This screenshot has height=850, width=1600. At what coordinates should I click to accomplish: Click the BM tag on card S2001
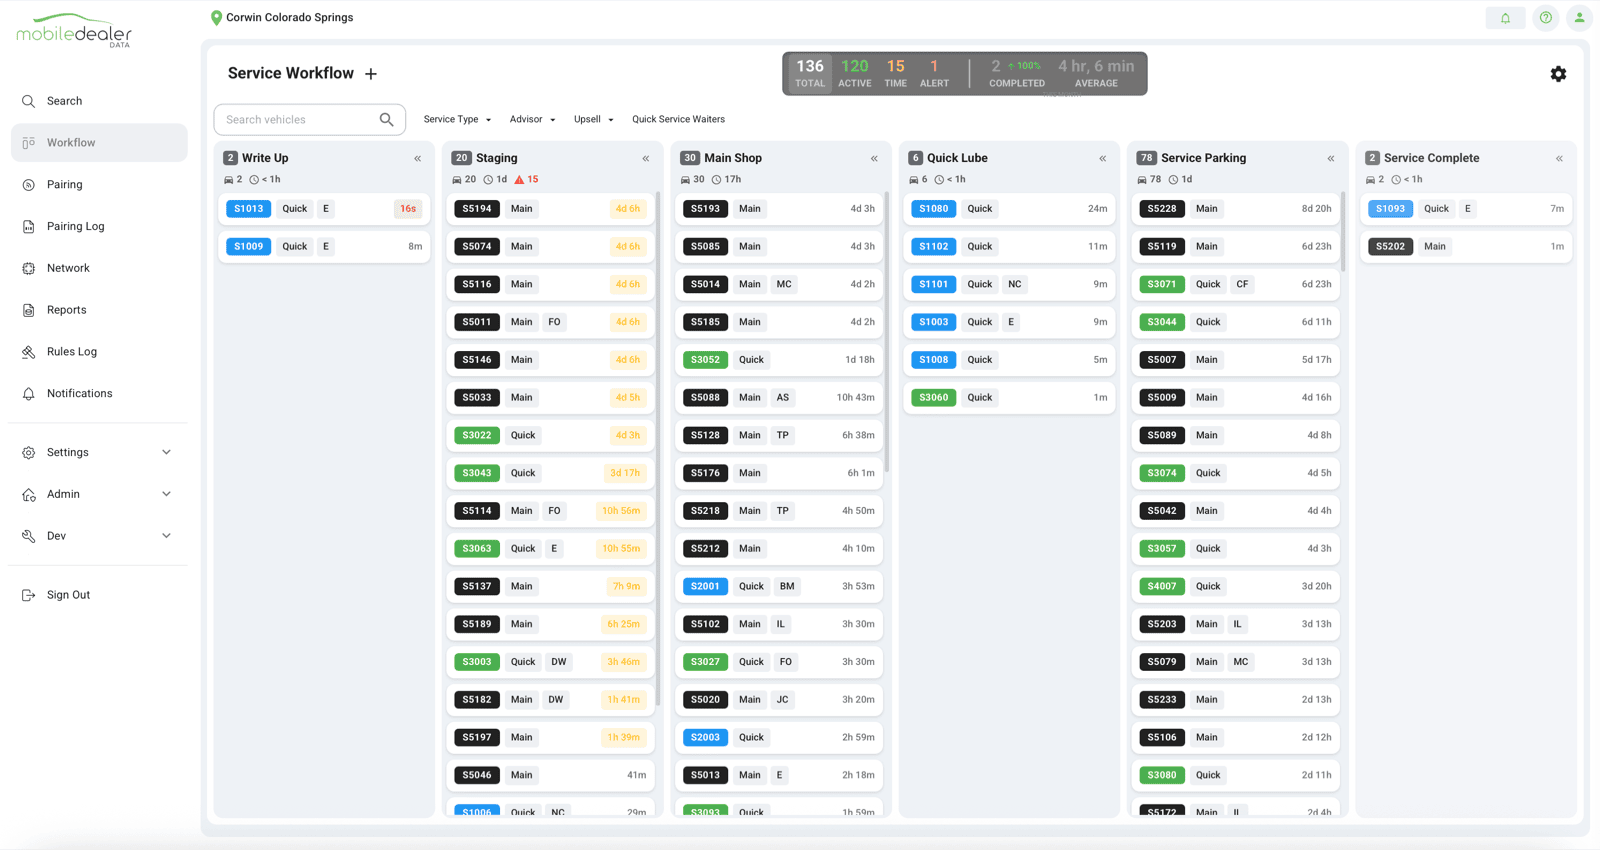pyautogui.click(x=787, y=587)
